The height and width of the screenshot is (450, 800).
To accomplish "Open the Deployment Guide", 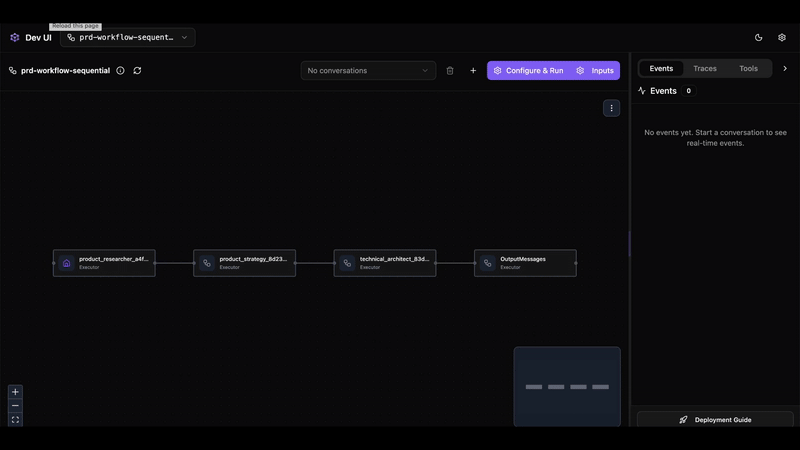I will [715, 420].
